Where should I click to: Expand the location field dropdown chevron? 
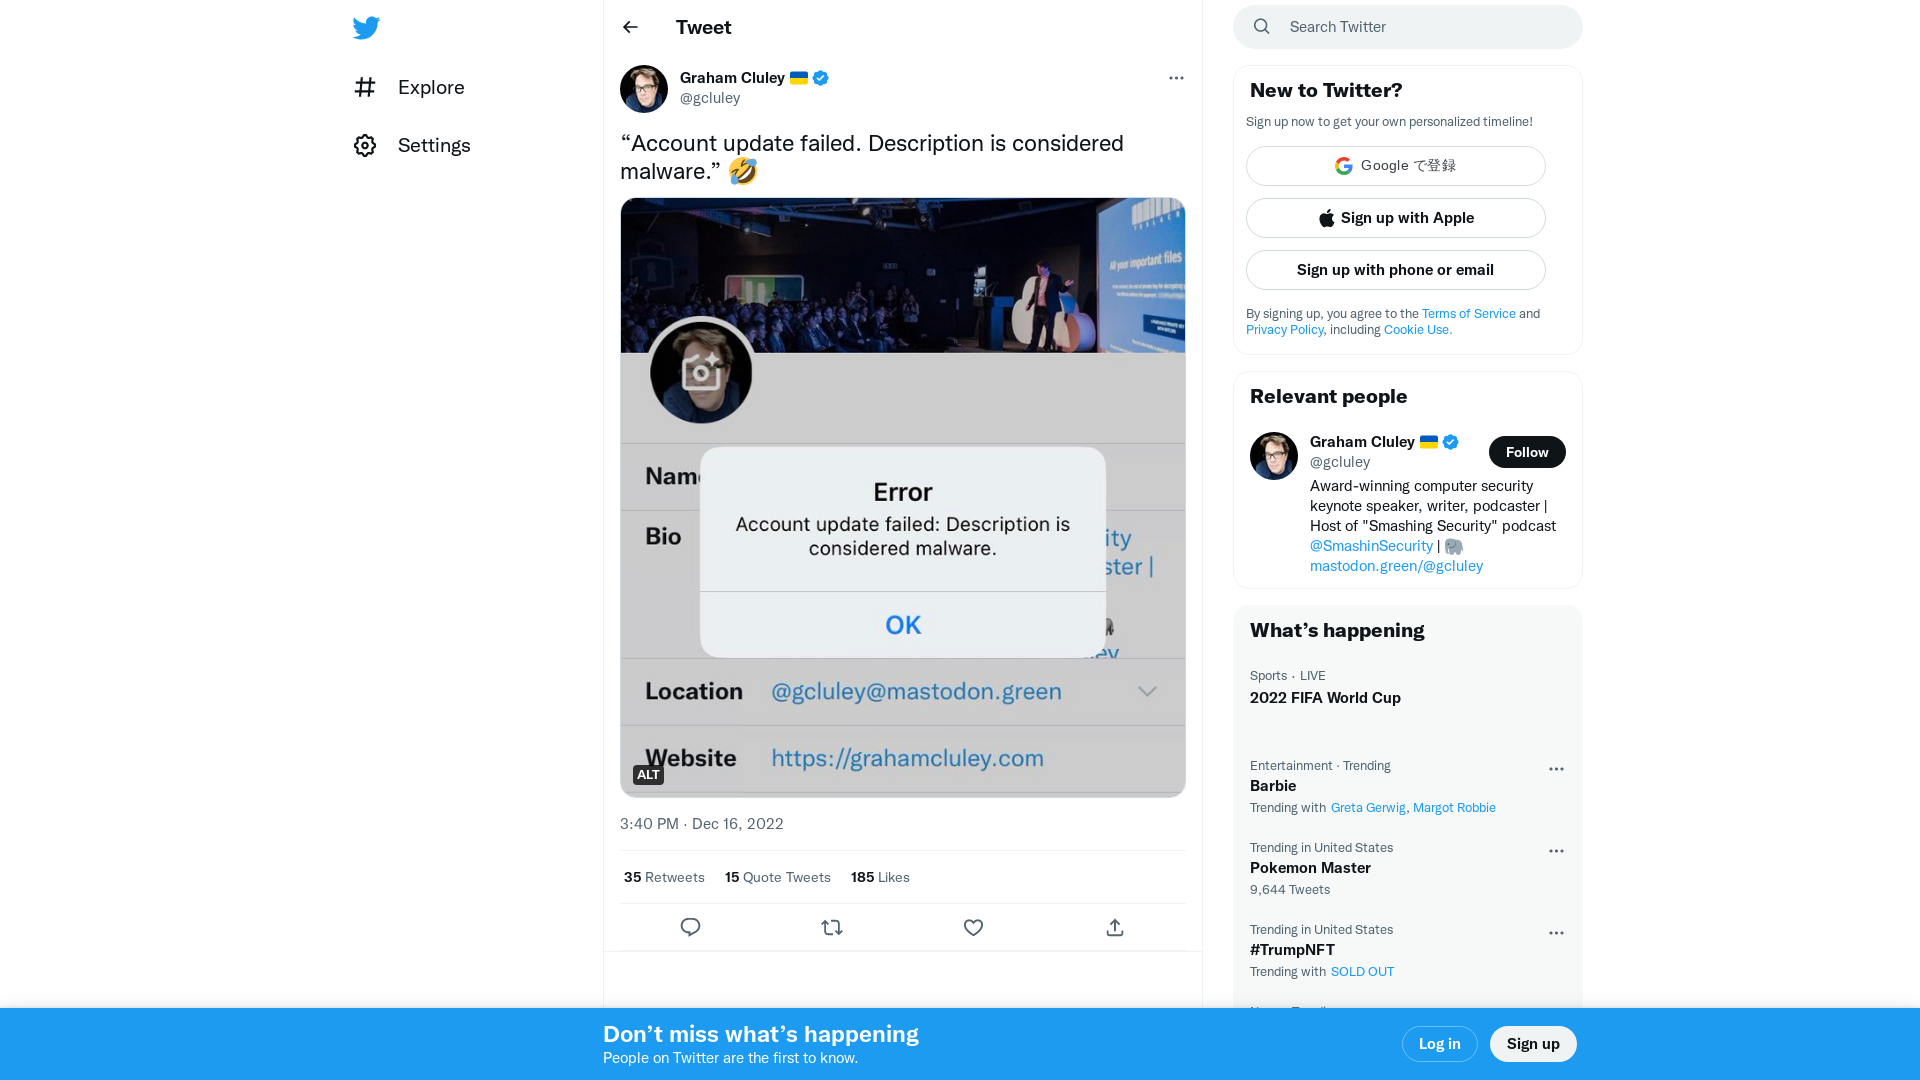pyautogui.click(x=1147, y=691)
